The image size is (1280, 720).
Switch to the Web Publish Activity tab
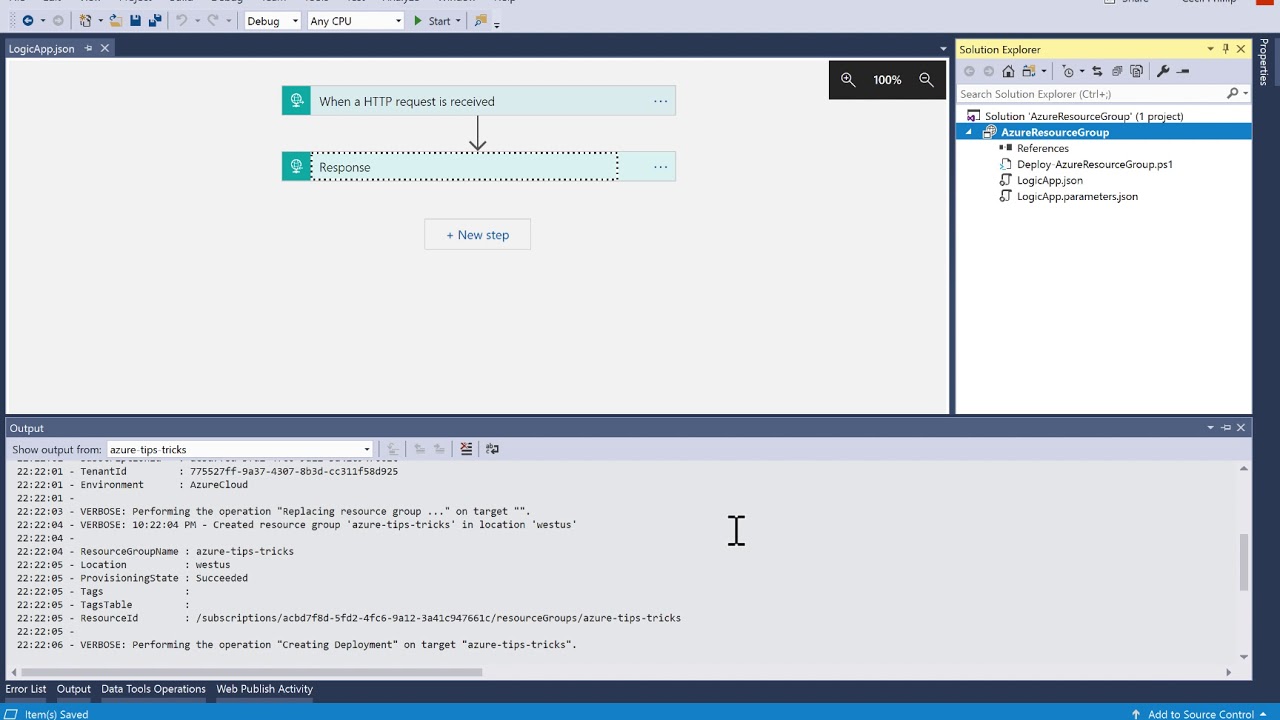pos(264,689)
